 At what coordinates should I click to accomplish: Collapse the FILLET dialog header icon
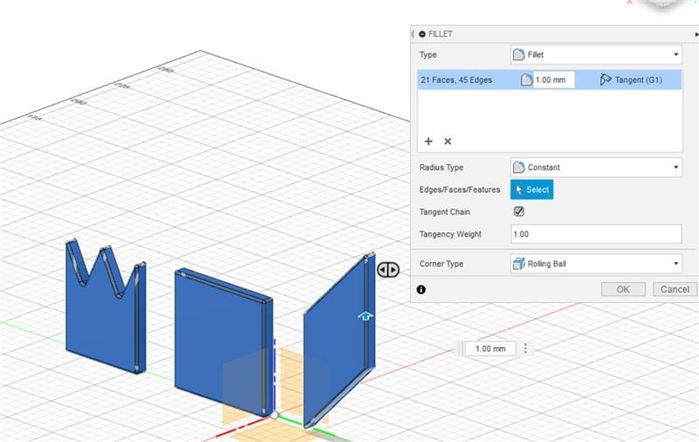click(422, 34)
